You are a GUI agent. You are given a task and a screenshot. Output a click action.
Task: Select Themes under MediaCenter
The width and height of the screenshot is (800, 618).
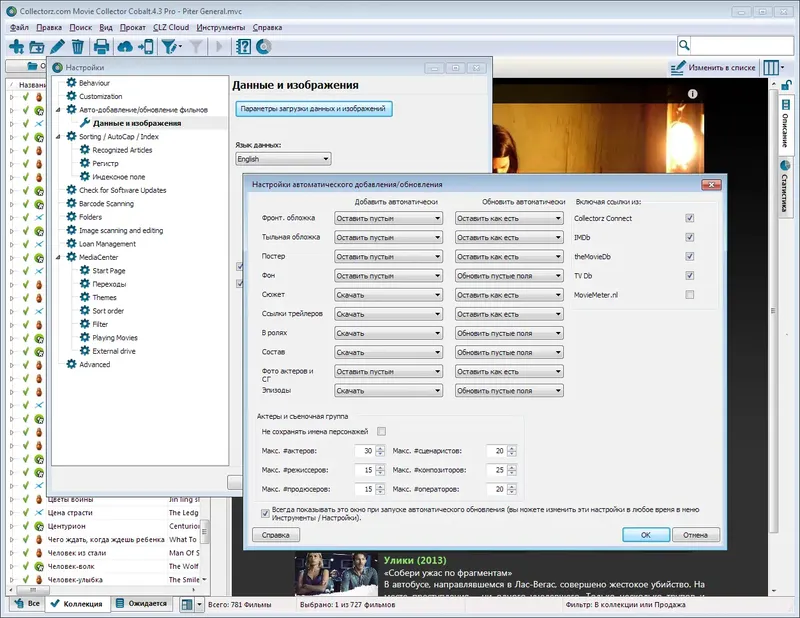click(104, 297)
